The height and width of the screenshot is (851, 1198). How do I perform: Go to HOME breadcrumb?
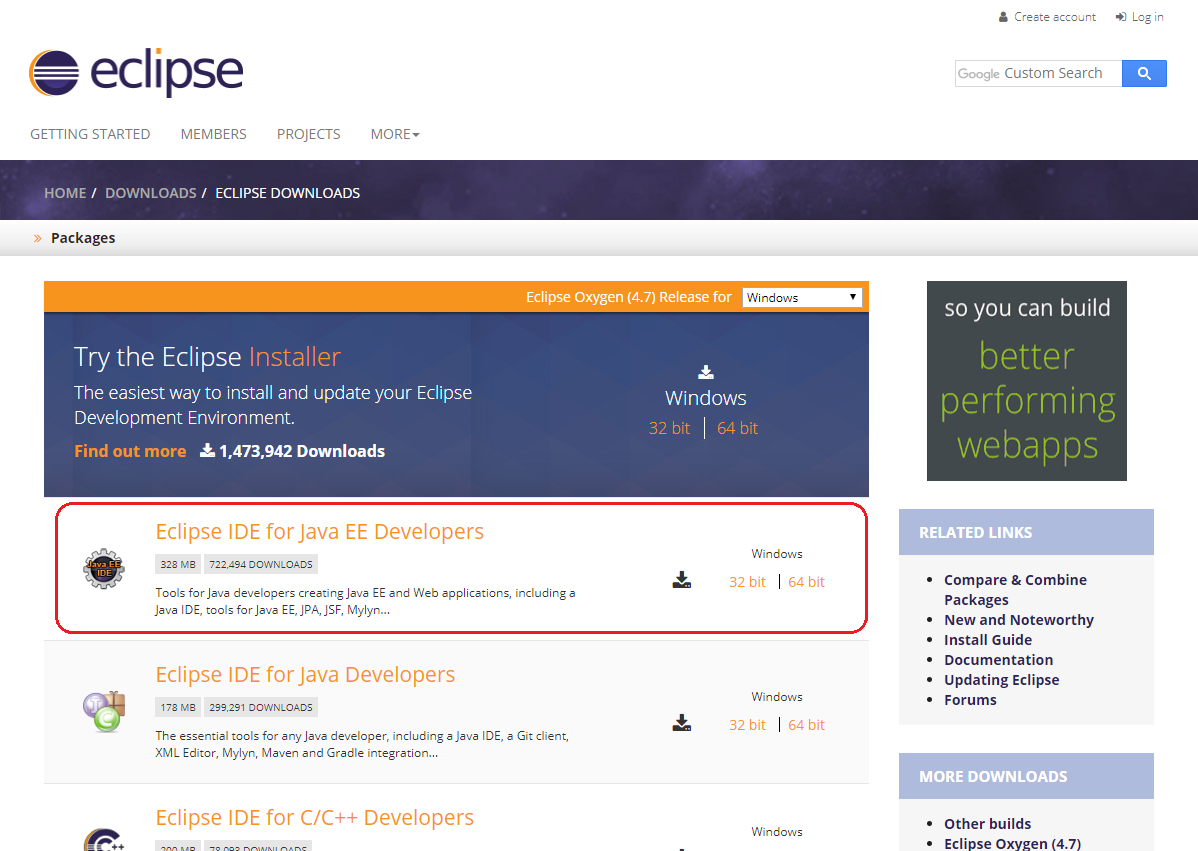point(65,193)
